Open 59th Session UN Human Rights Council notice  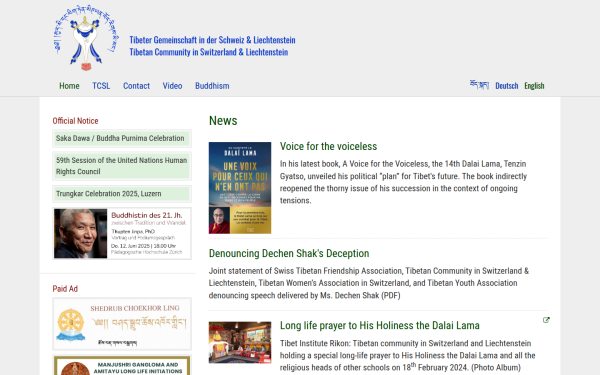[x=122, y=166]
